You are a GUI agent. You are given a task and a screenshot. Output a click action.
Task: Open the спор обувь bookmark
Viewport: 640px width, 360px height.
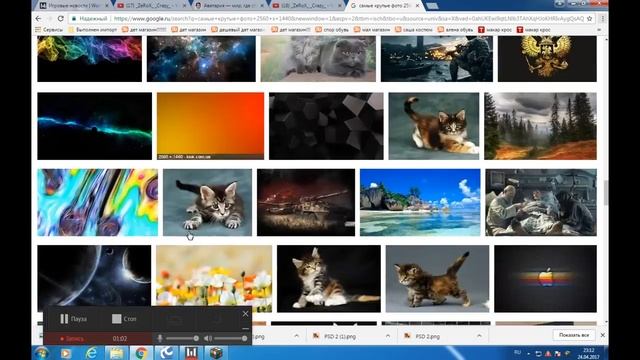click(333, 29)
